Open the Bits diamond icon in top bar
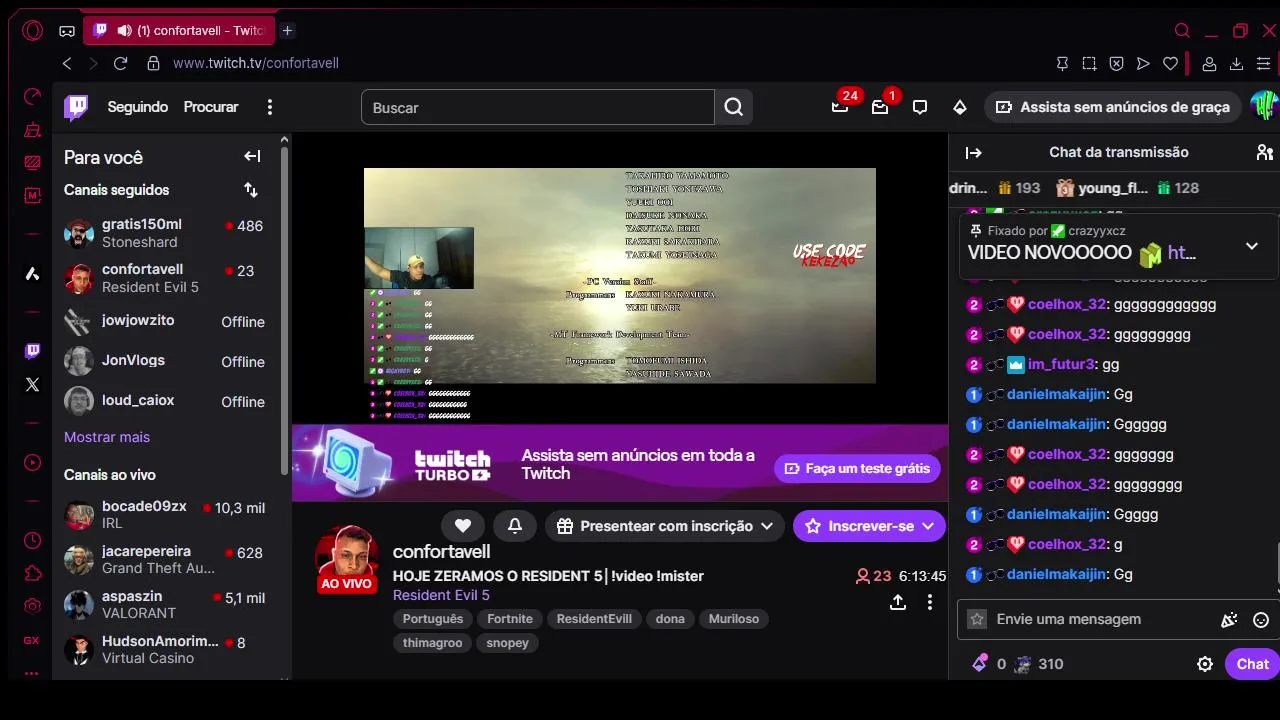Viewport: 1280px width, 720px height. coord(960,107)
